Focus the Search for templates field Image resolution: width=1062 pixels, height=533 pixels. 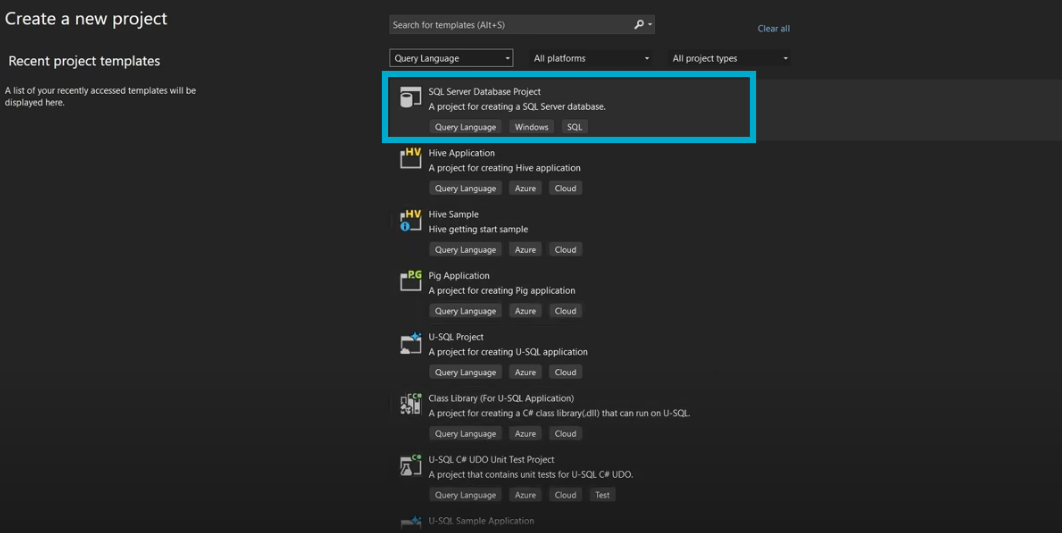pyautogui.click(x=522, y=24)
